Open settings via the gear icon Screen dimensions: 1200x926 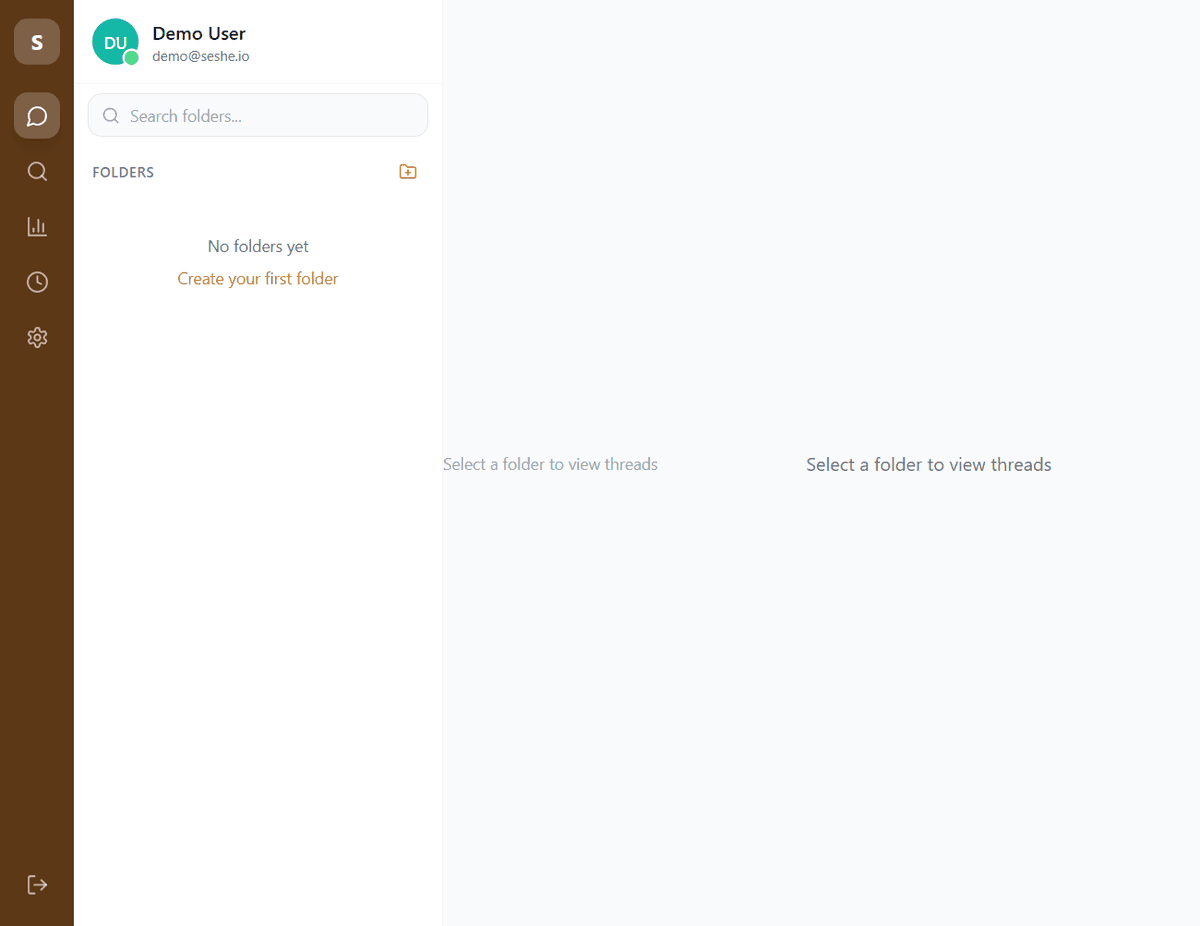(x=37, y=338)
